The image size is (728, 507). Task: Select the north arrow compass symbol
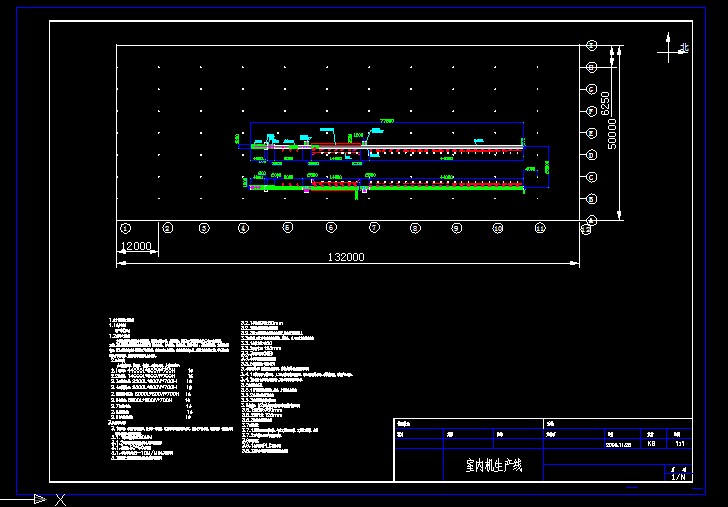(672, 48)
